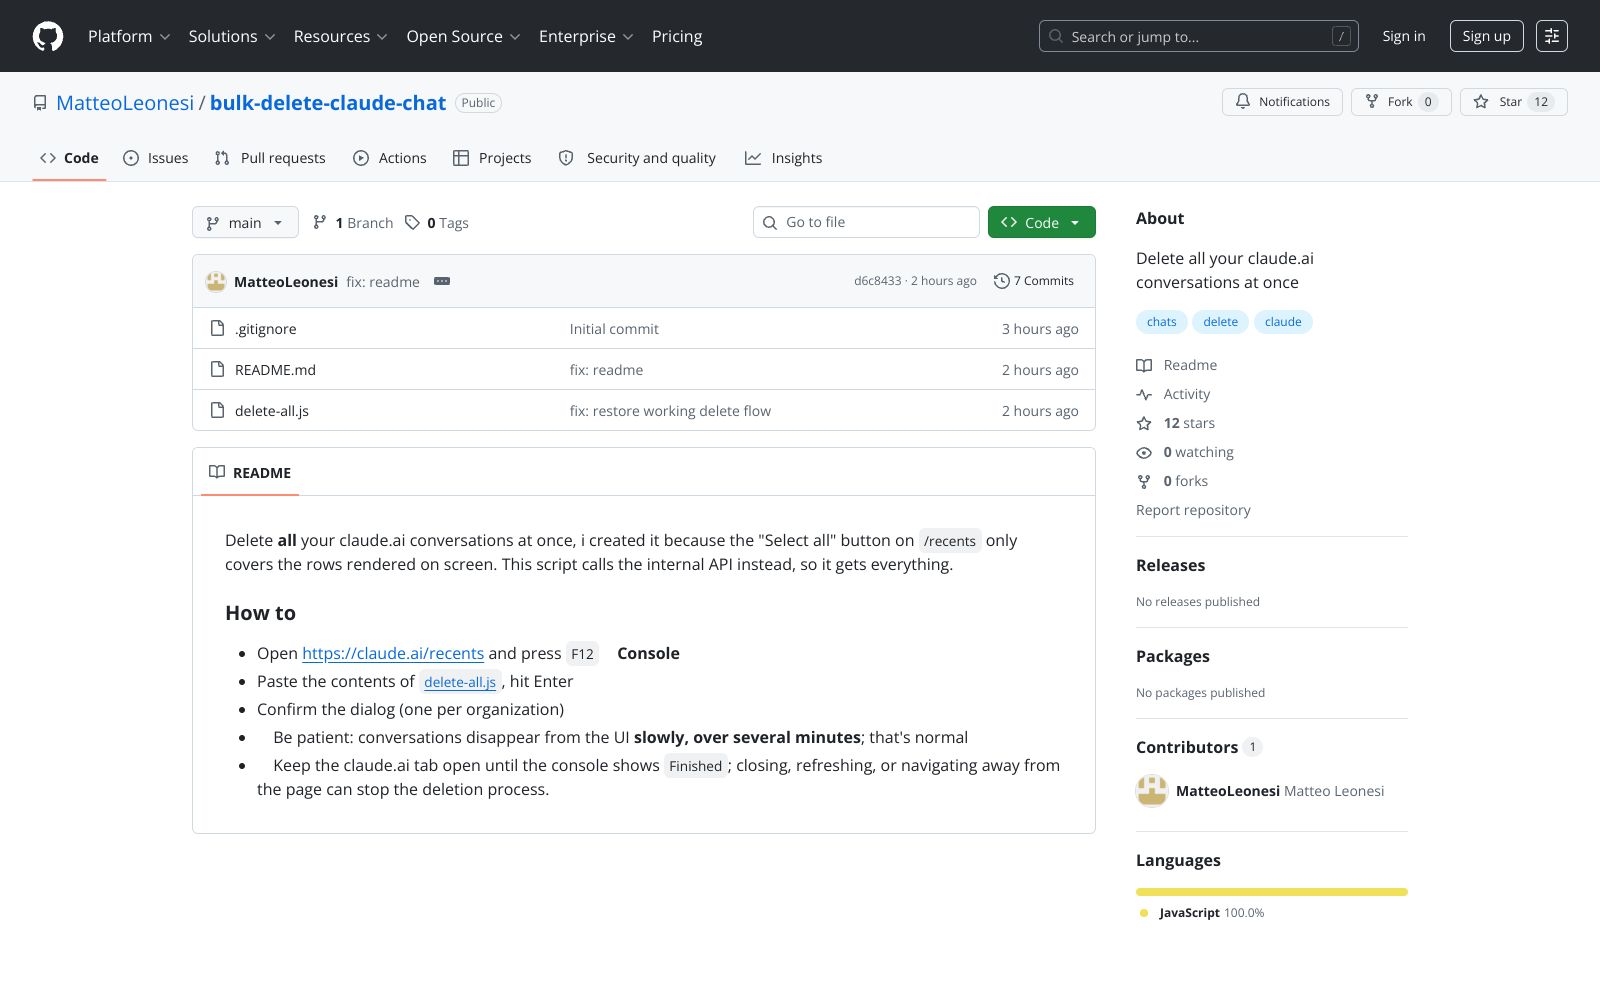Open latest commit message fix: readme
This screenshot has height=1000, width=1600.
(383, 282)
